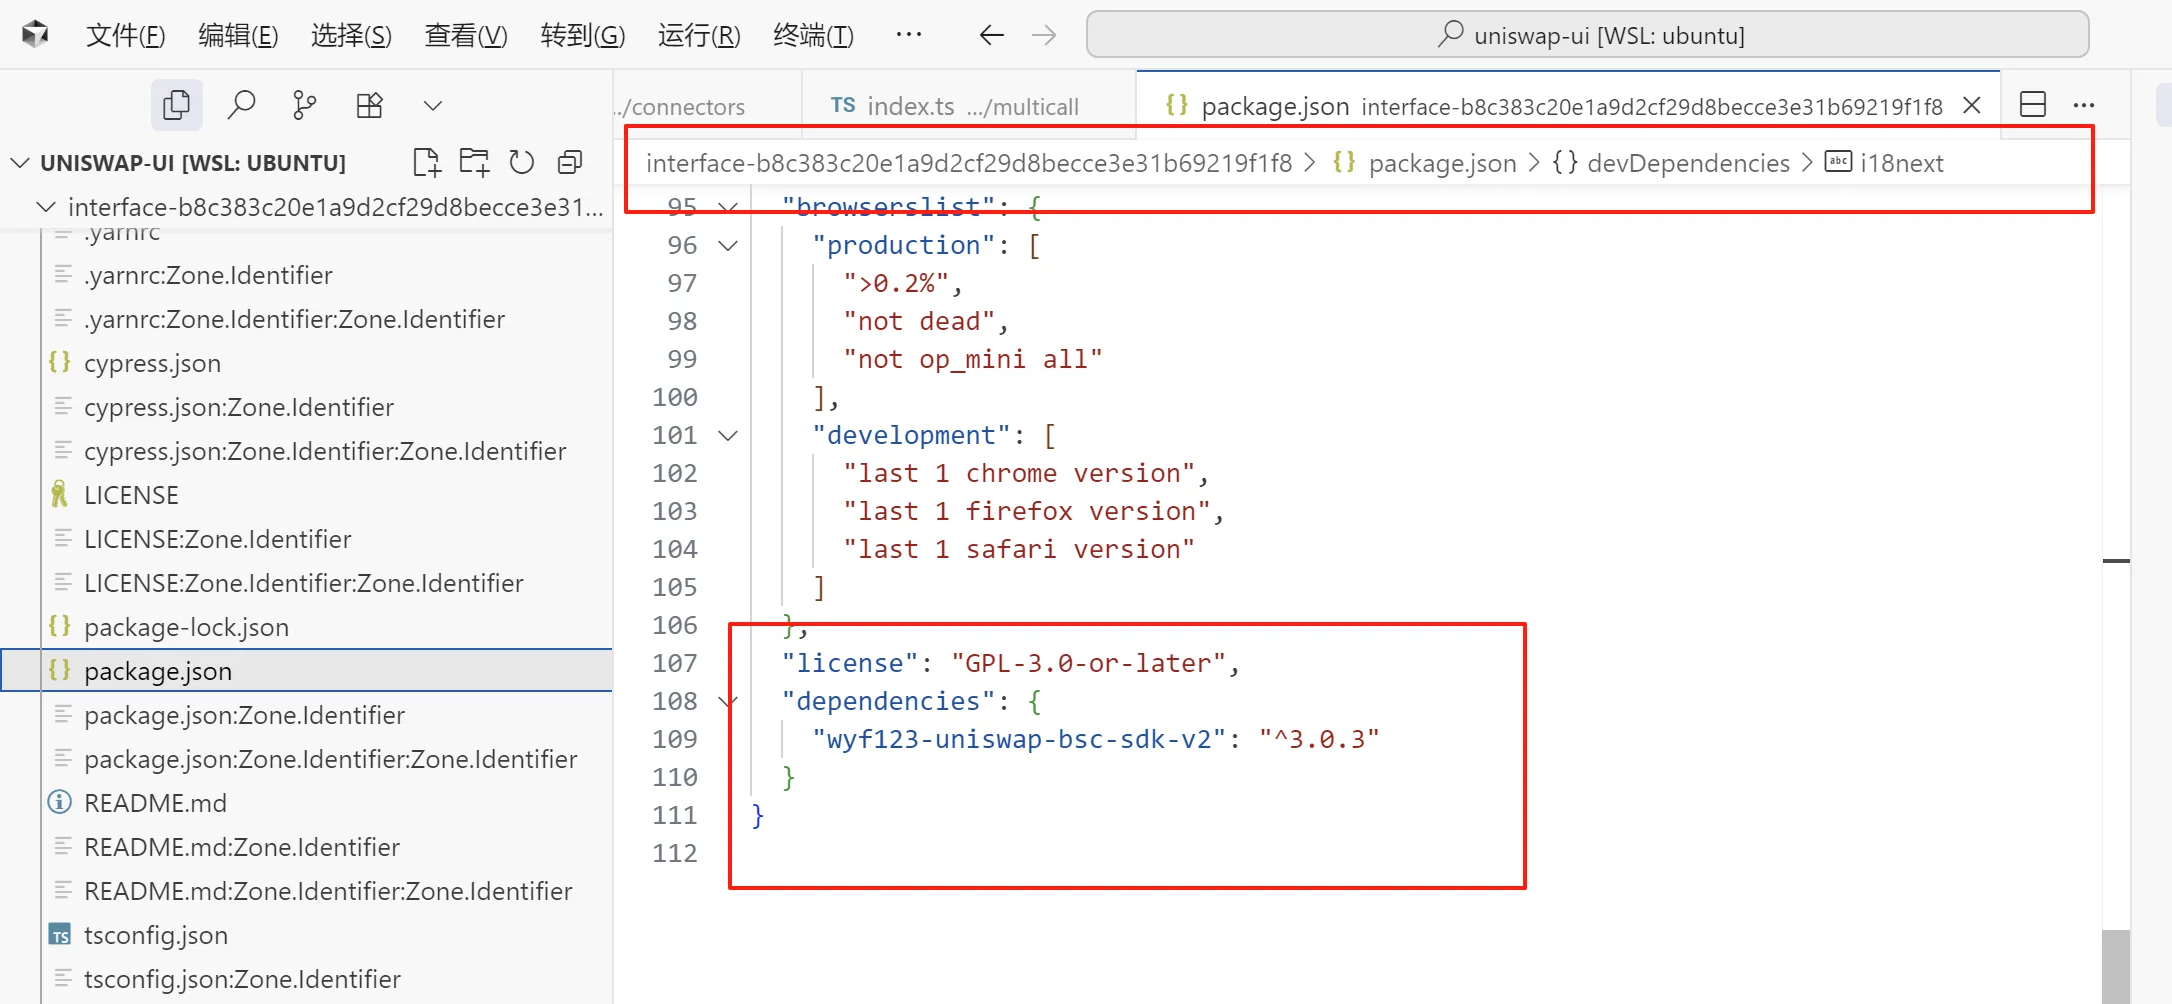Switch to the index.ts multicall tab
Screen dimensions: 2172x1004
(954, 106)
